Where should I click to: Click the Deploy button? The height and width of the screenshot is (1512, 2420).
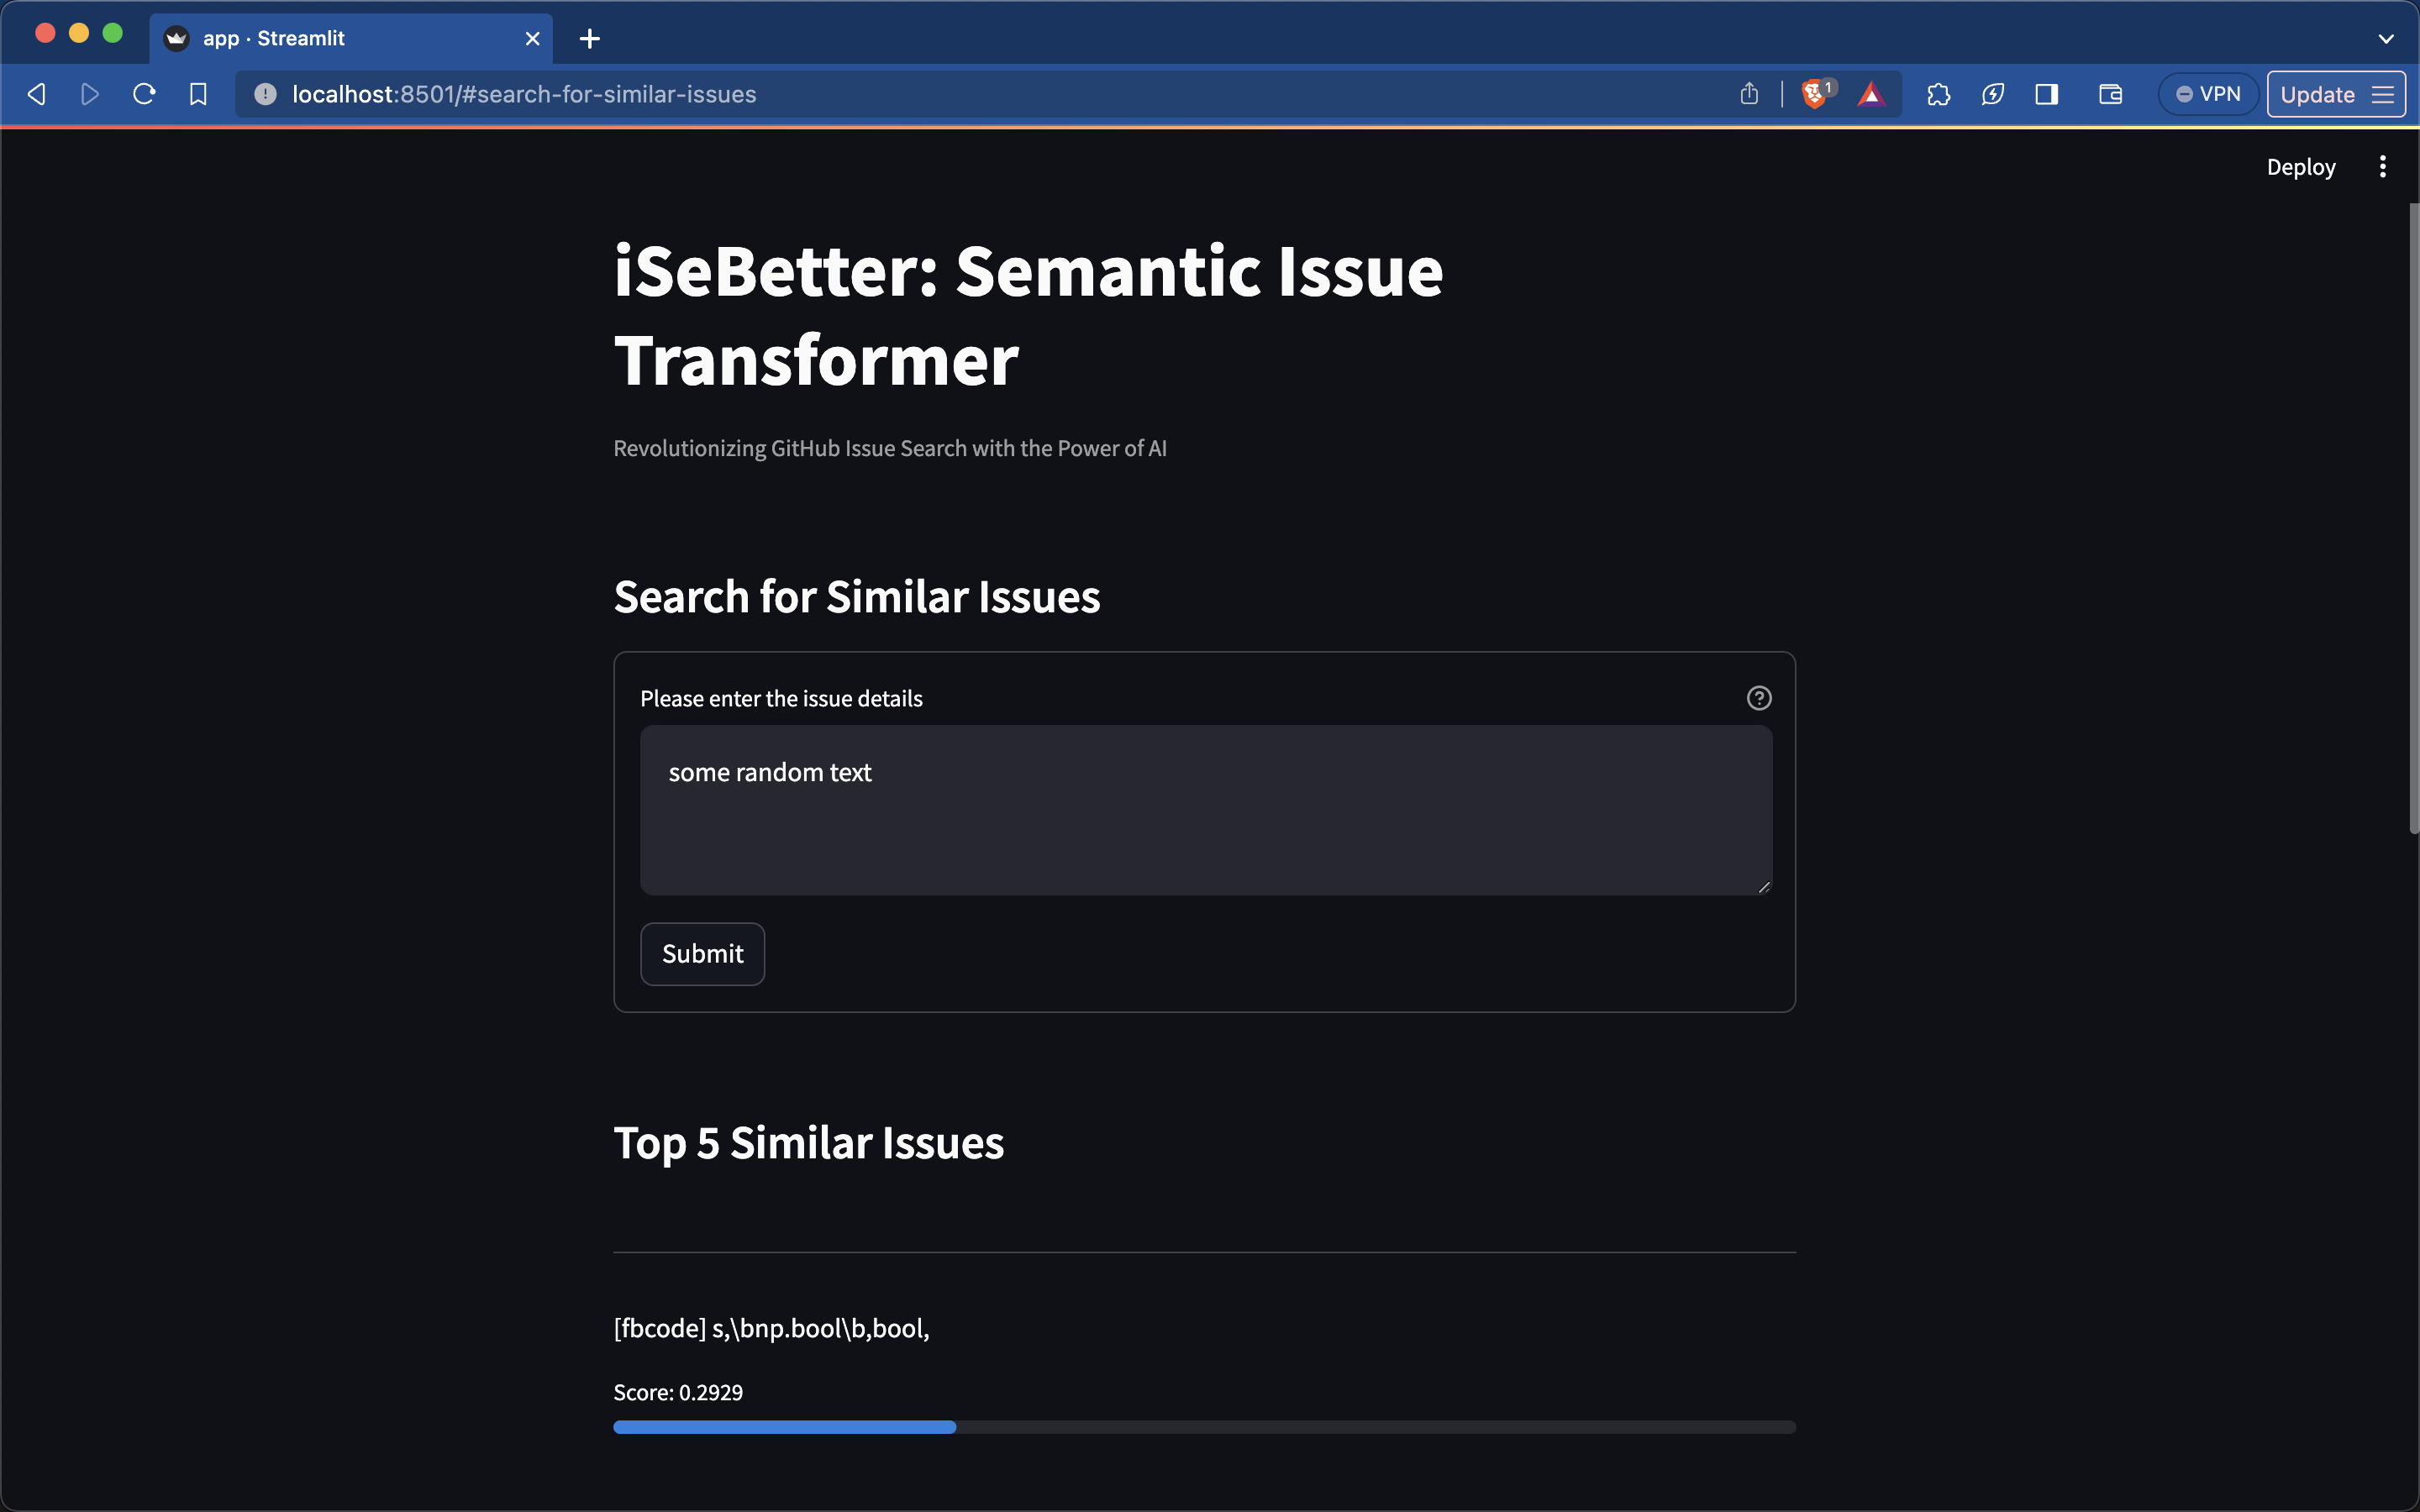point(2300,167)
